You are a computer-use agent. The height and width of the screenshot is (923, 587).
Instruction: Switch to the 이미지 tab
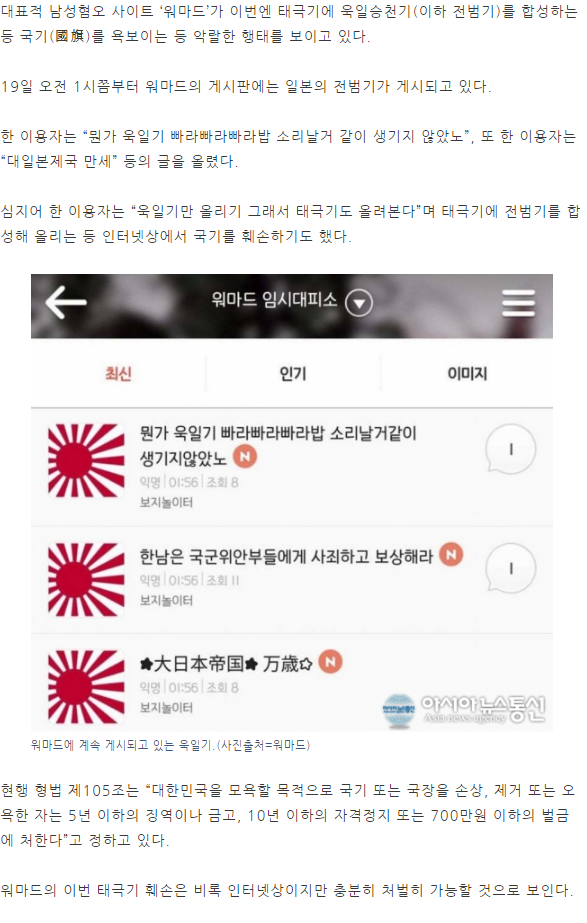pos(467,374)
